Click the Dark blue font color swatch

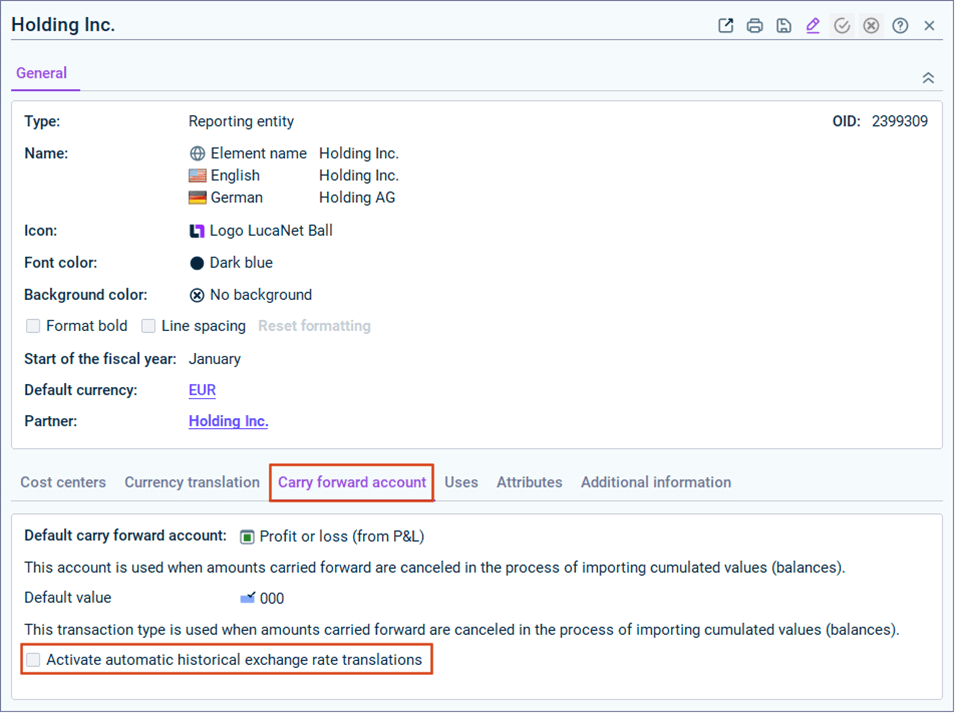(197, 263)
